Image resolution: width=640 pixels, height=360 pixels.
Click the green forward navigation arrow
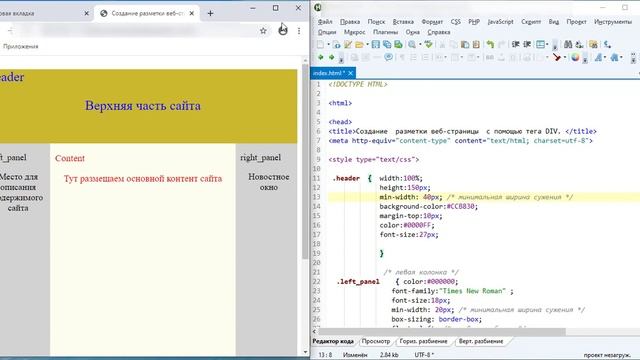331,57
